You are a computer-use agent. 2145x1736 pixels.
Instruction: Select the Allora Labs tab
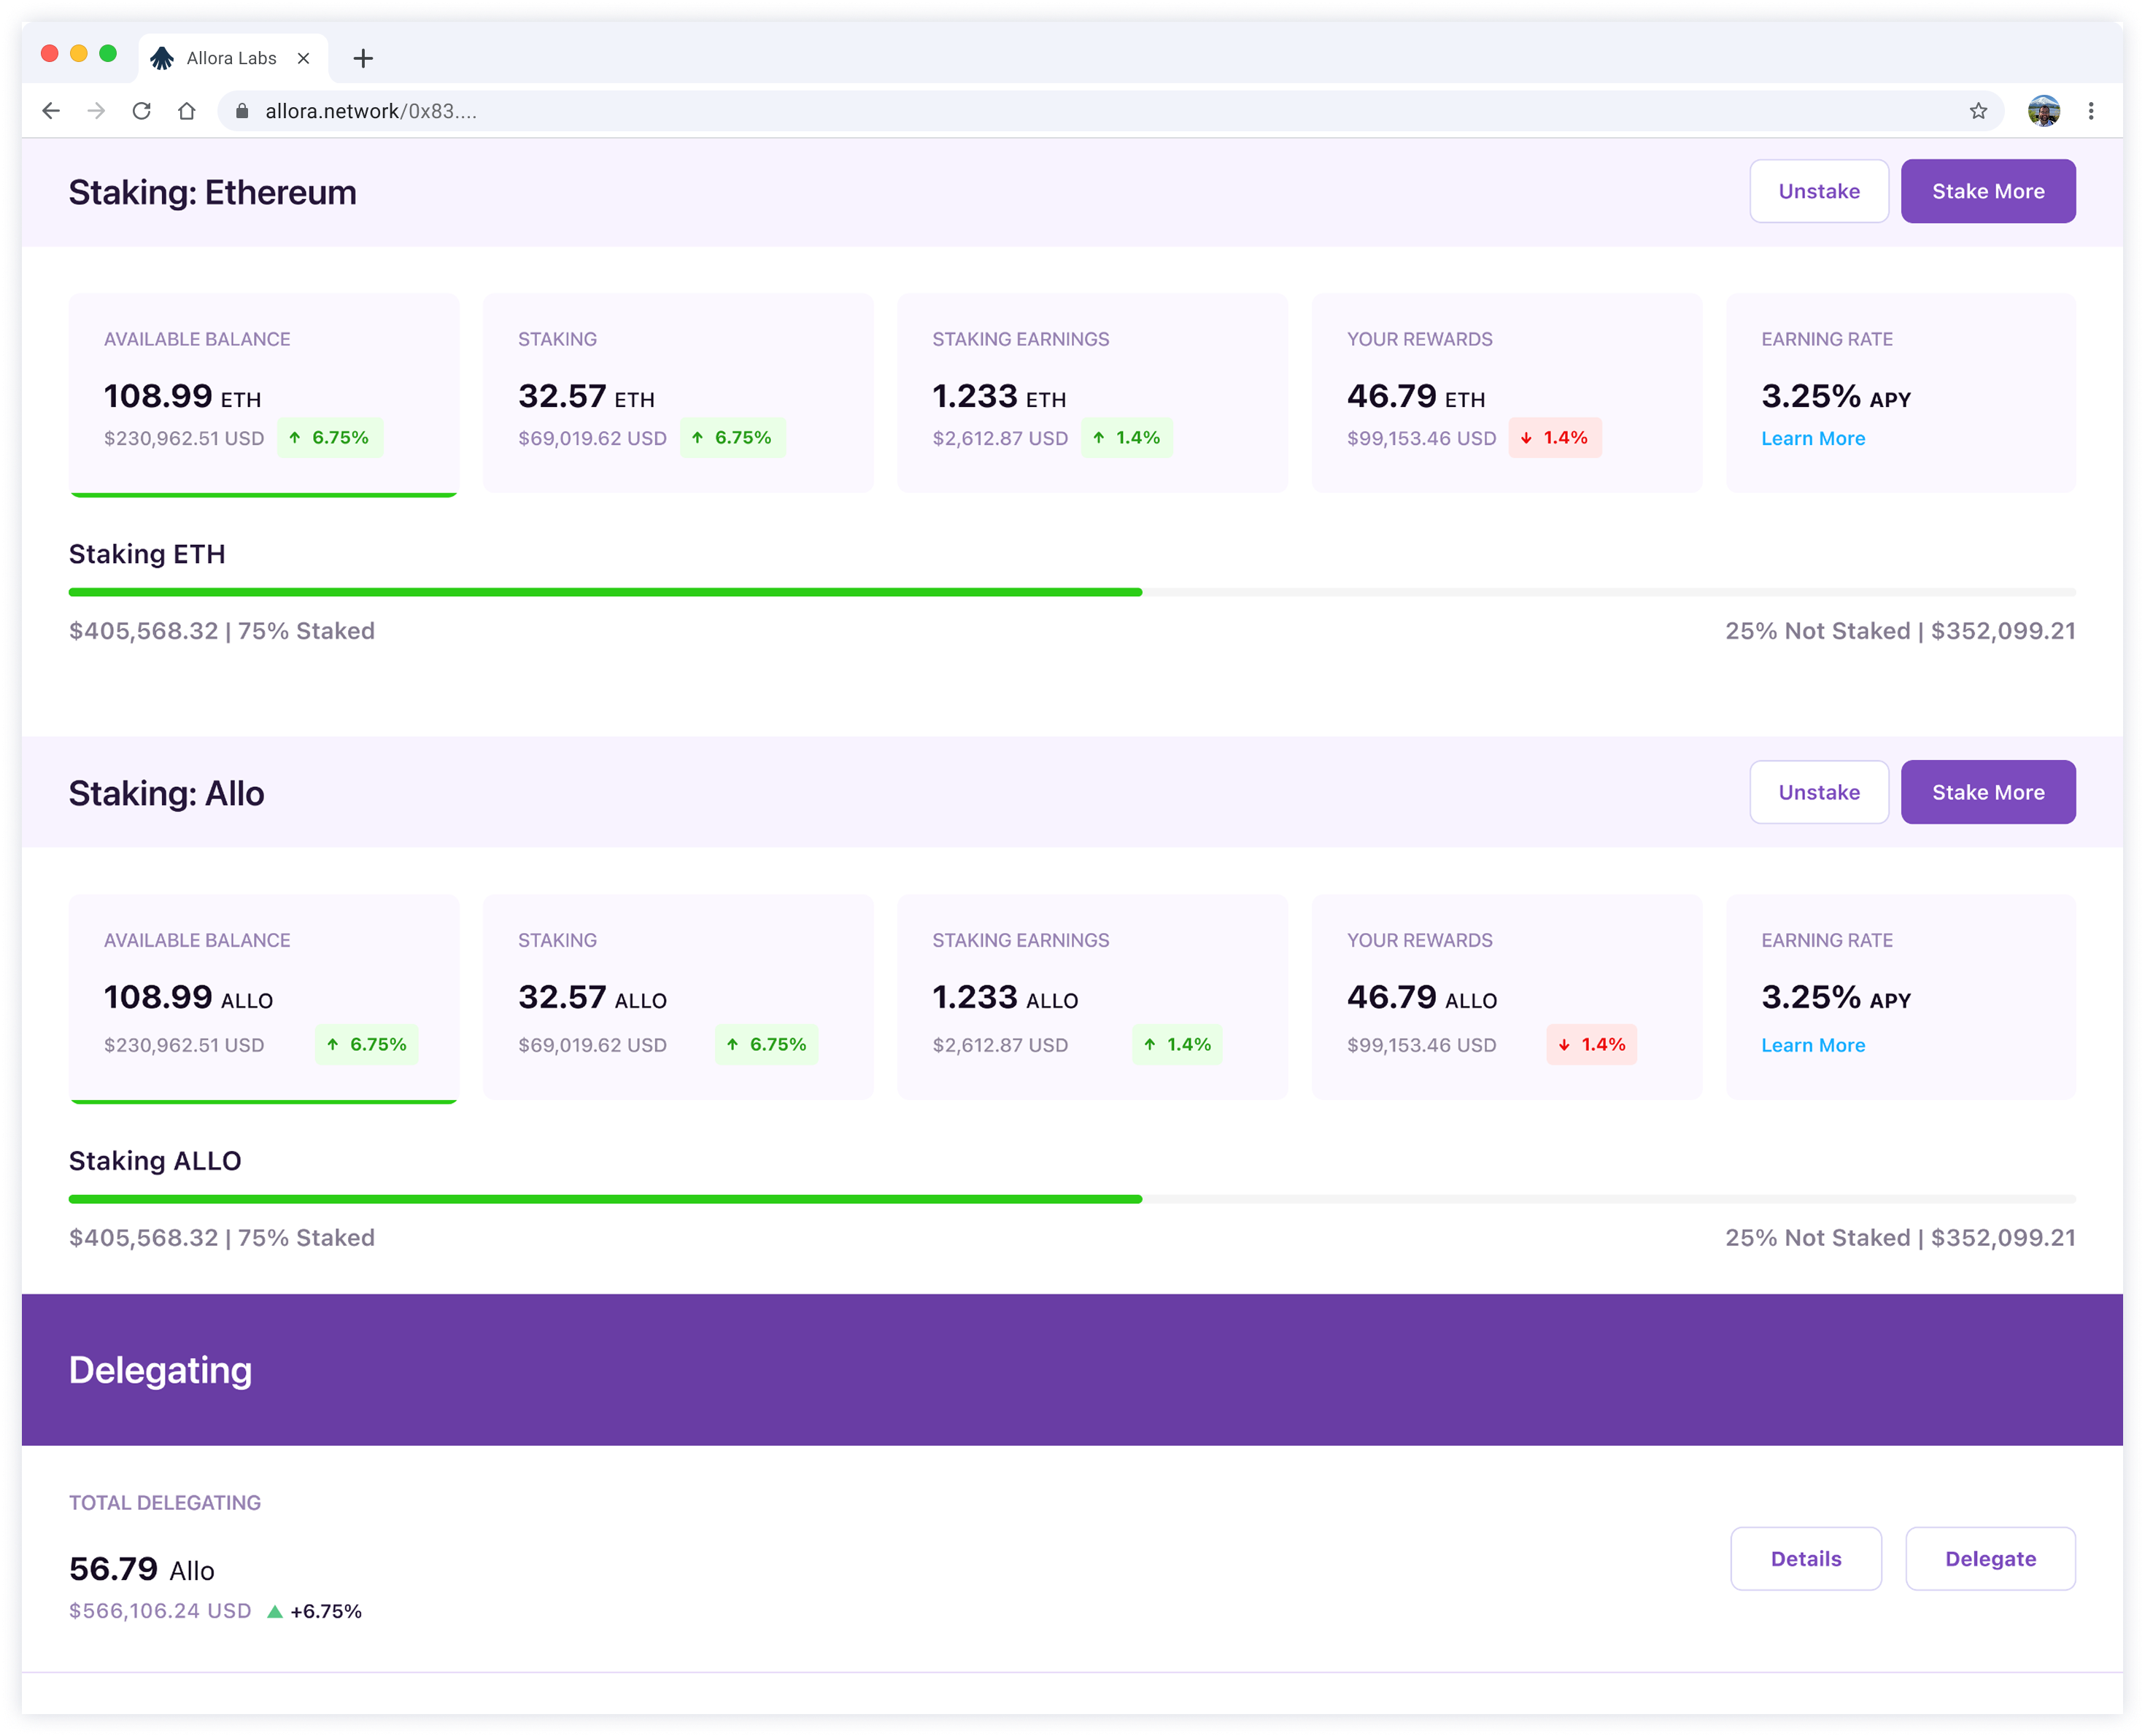[x=230, y=59]
